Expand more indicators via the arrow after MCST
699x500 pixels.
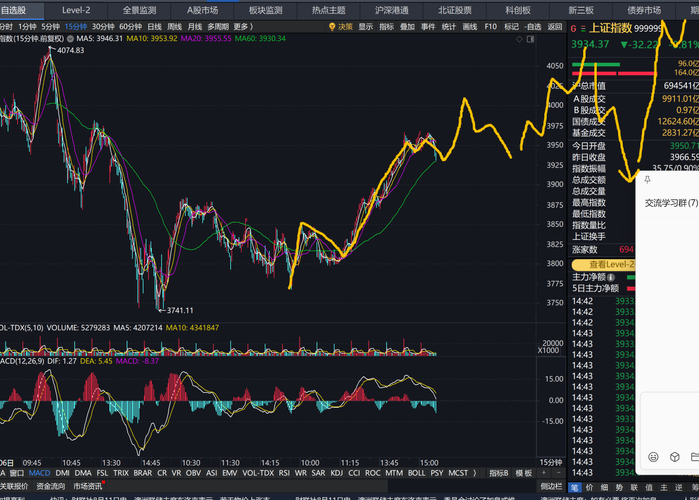coord(474,473)
